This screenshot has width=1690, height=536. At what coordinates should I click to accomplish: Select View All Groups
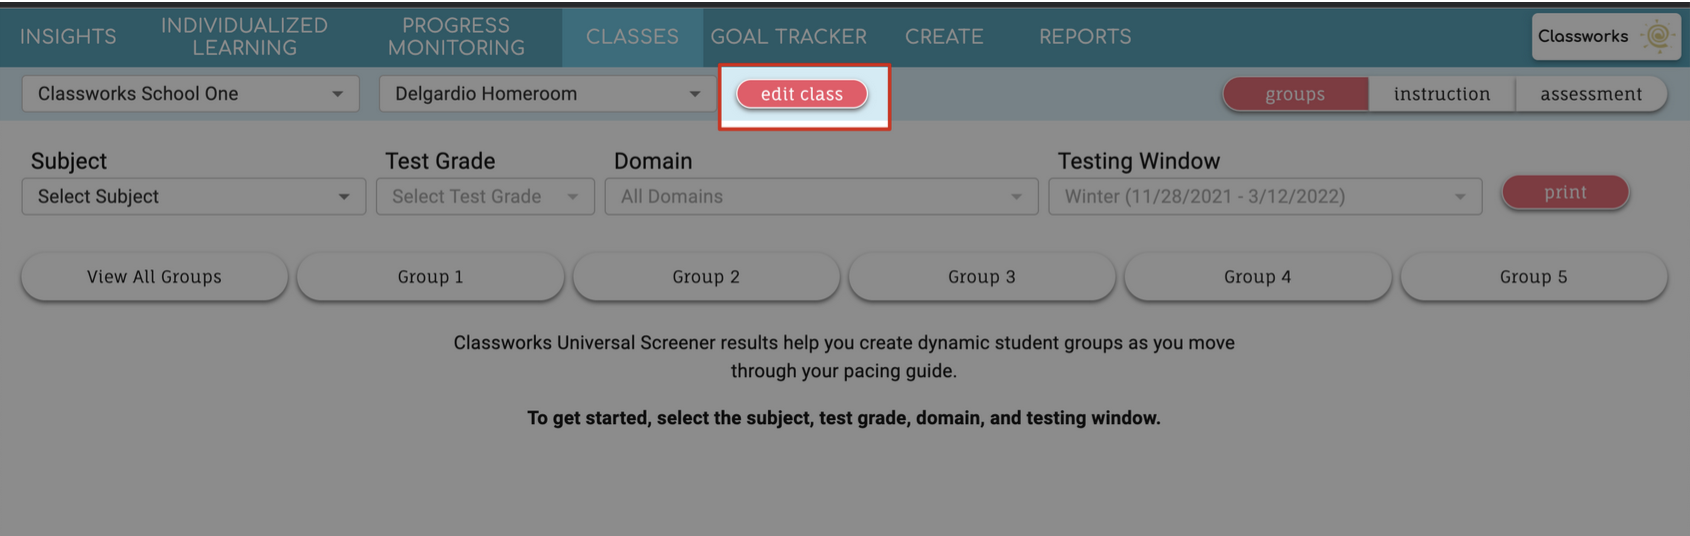[154, 277]
